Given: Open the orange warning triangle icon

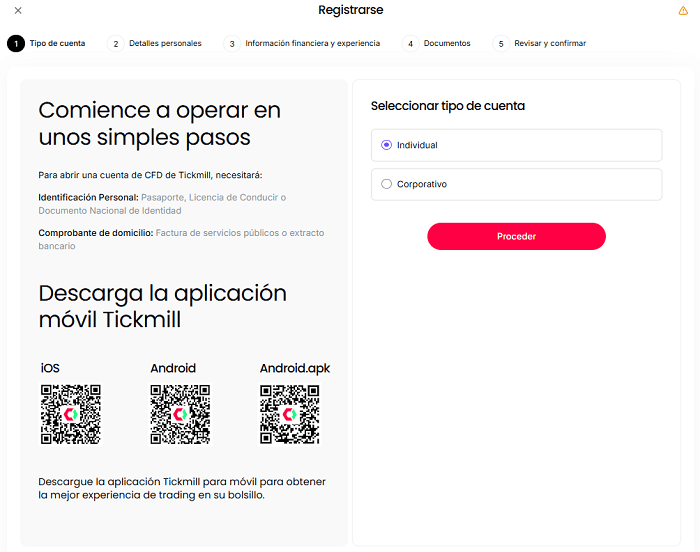Looking at the screenshot, I should (683, 10).
